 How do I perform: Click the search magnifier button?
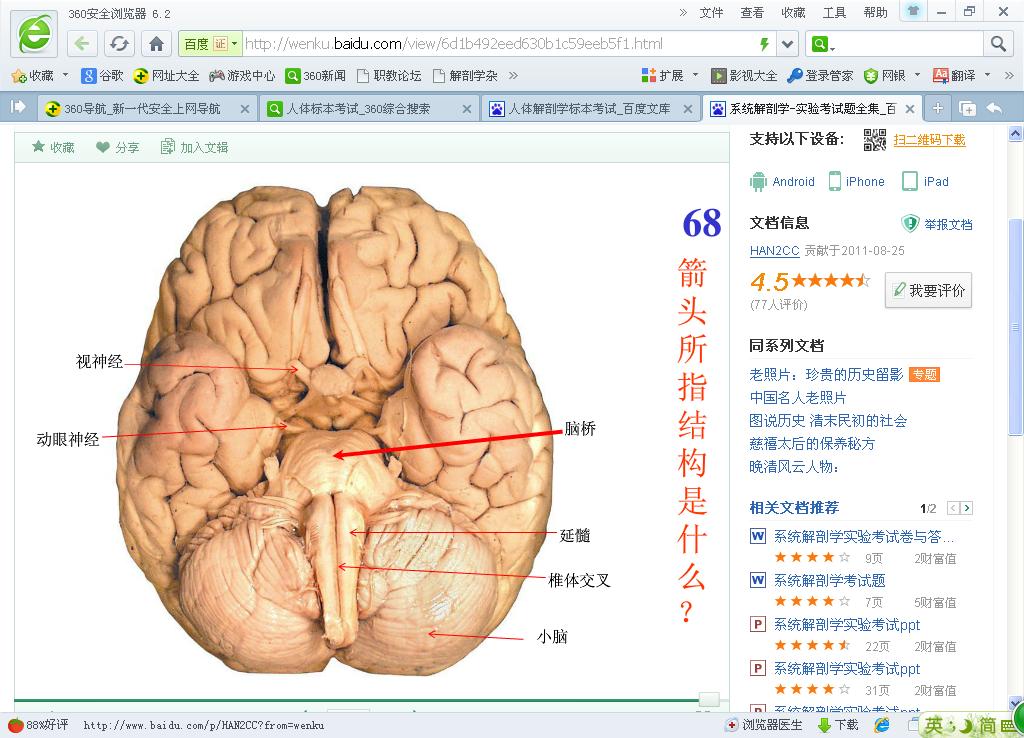pyautogui.click(x=997, y=44)
